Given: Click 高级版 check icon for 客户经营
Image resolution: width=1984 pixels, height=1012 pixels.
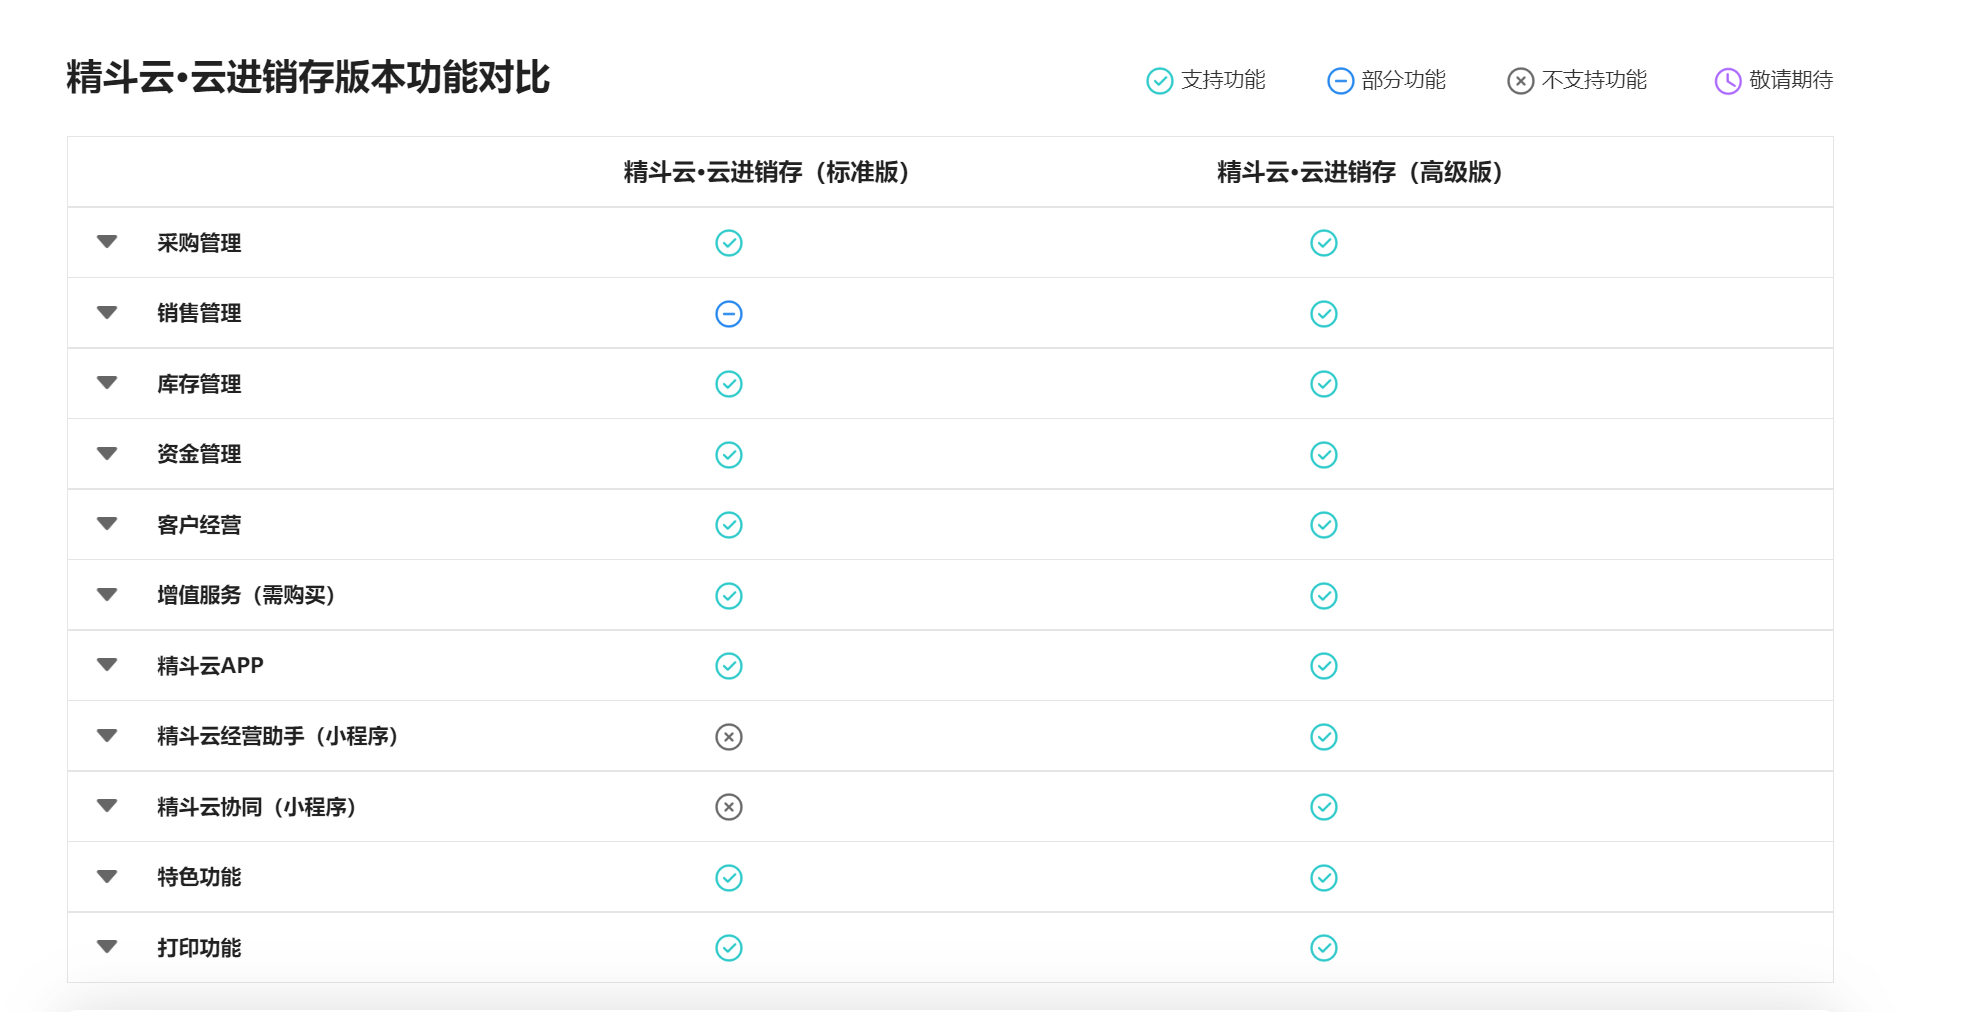Looking at the screenshot, I should [x=1324, y=525].
